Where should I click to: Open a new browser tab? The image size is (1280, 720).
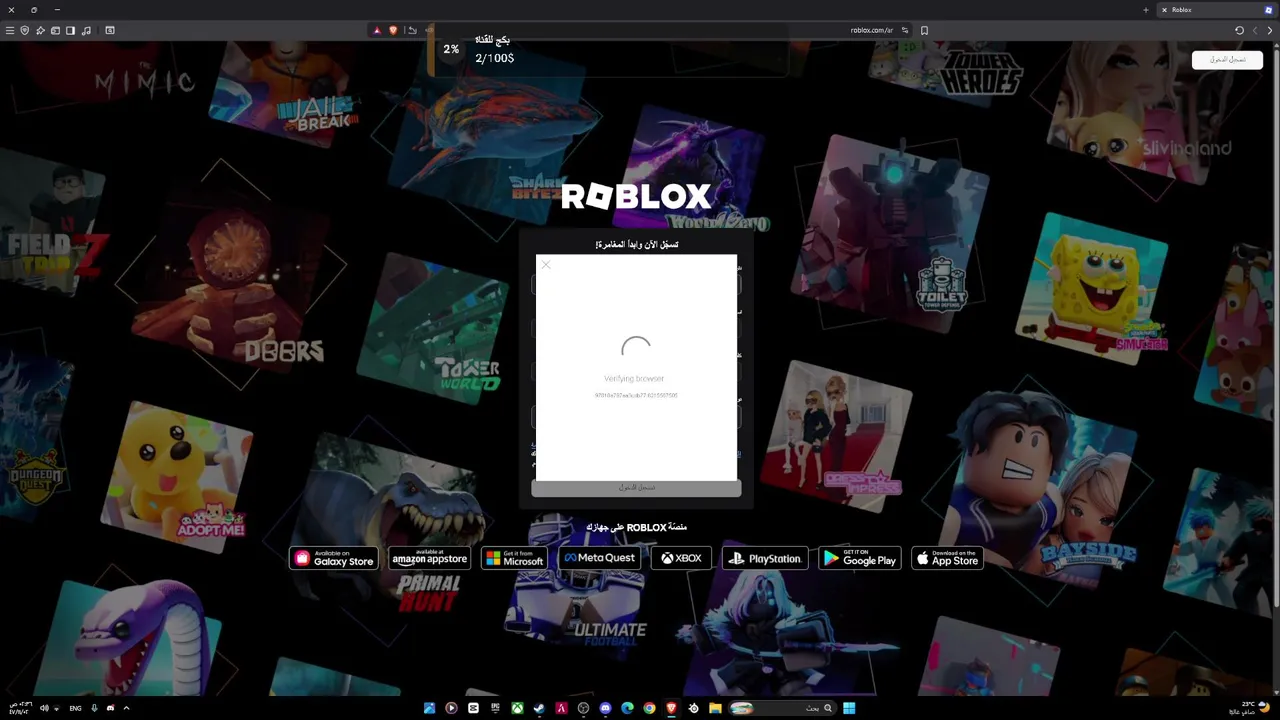click(1146, 10)
